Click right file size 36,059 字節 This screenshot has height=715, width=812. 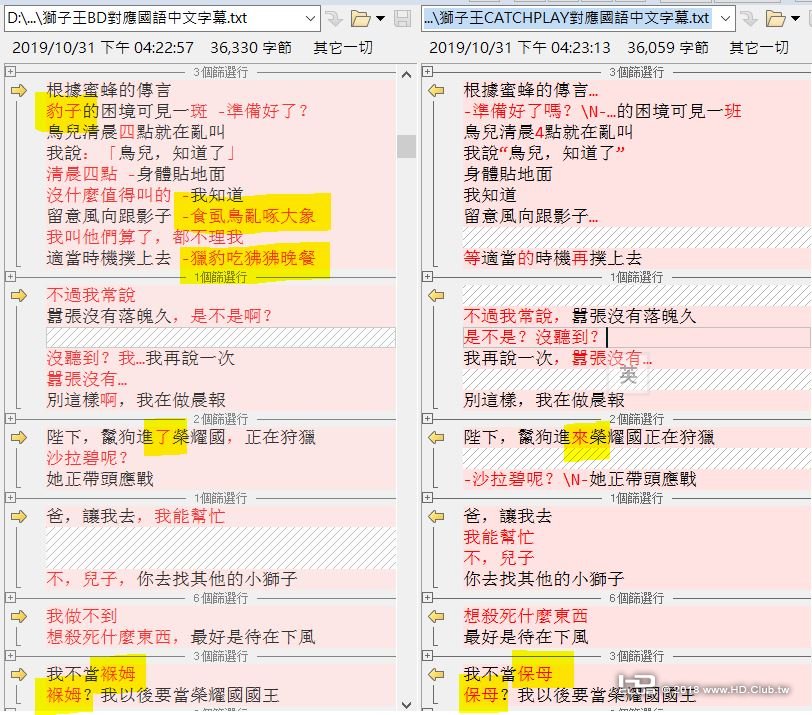[x=668, y=48]
